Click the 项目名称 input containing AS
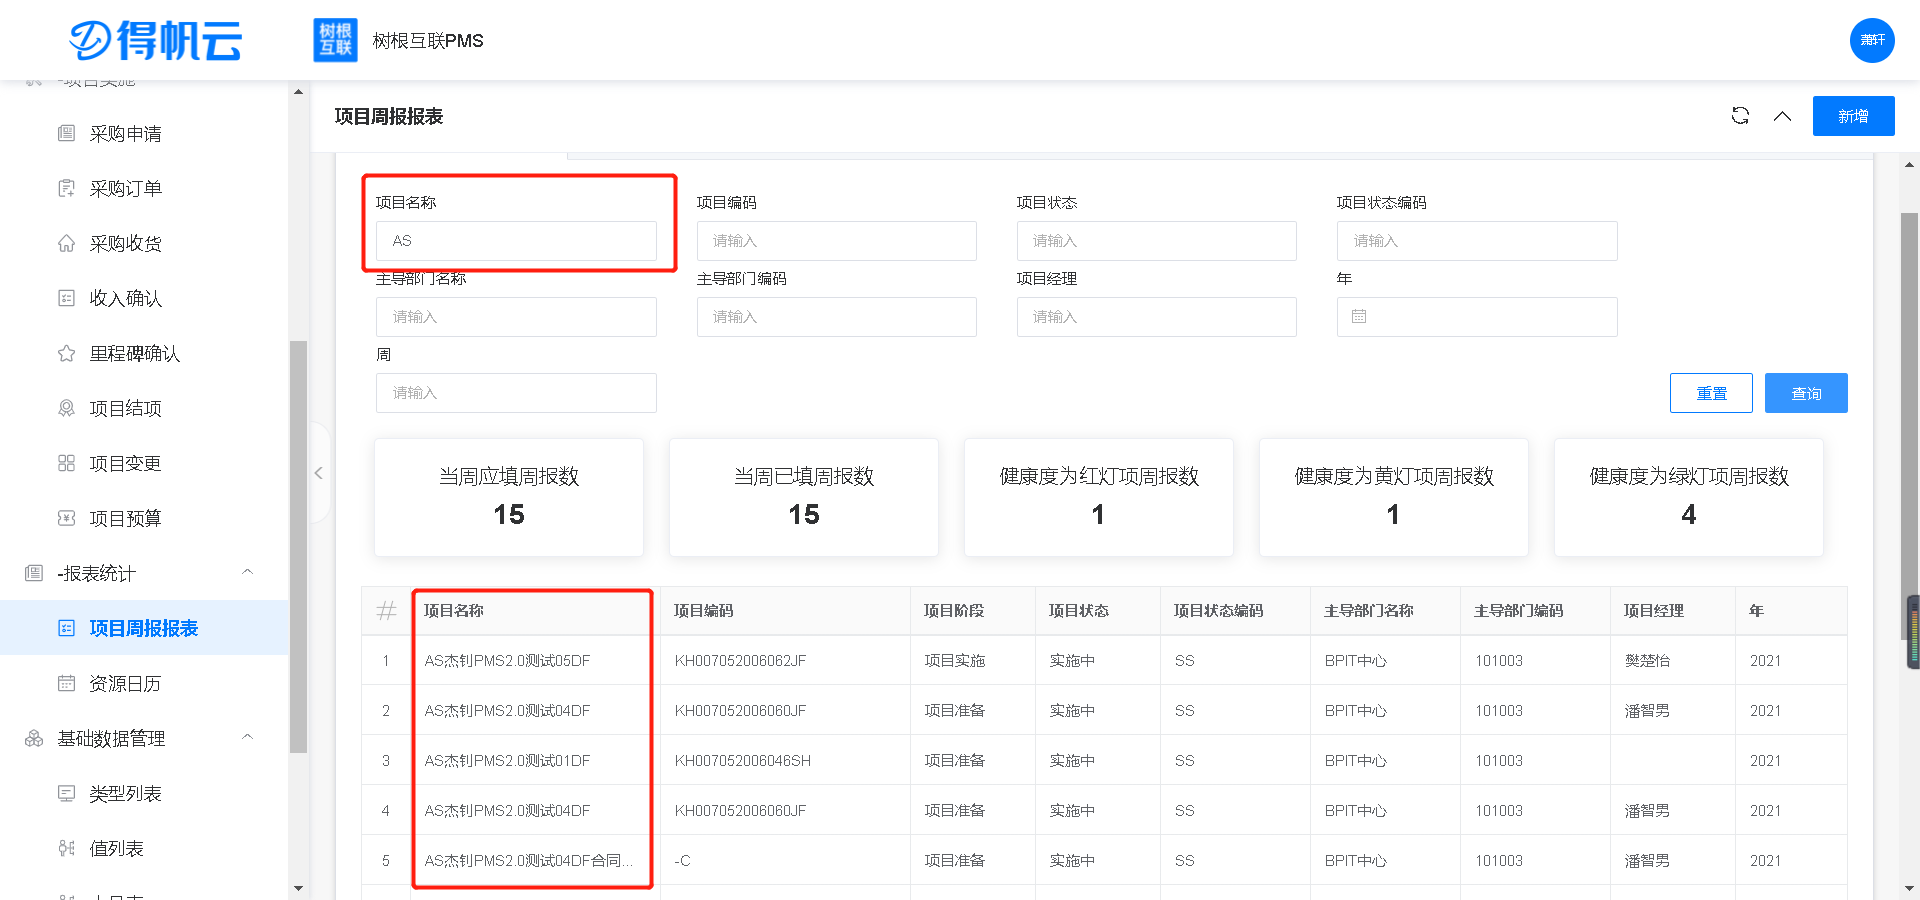Screen dimensions: 1920x900 516,241
